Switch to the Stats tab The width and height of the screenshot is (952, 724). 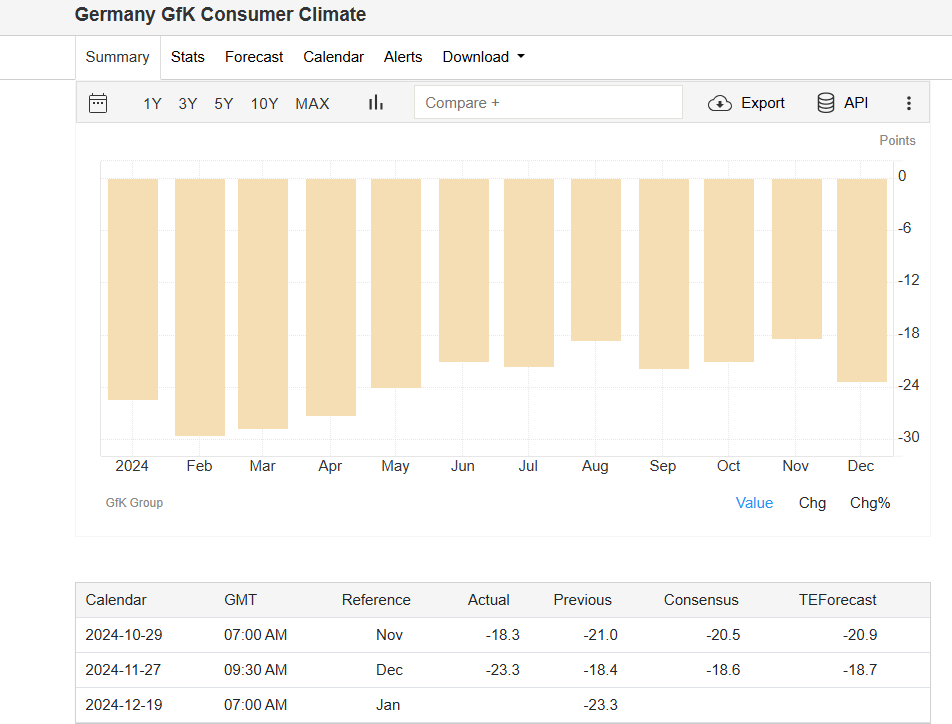[187, 57]
